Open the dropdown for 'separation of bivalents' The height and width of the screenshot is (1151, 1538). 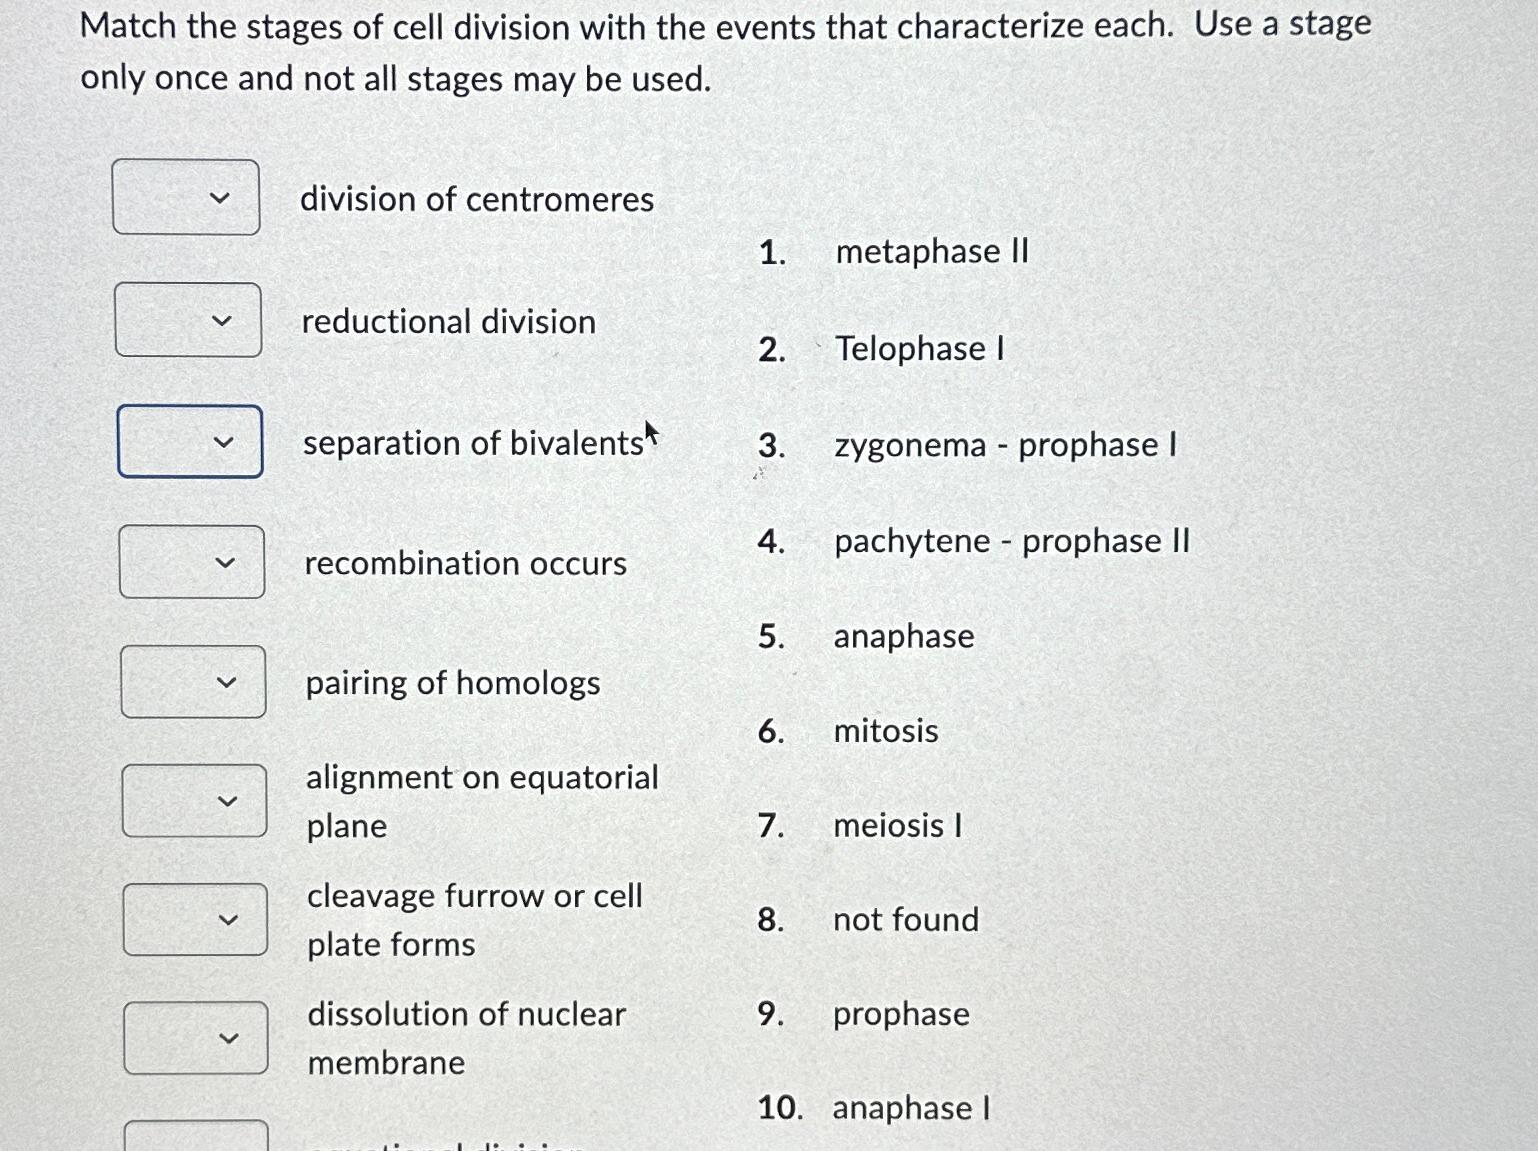tap(190, 442)
